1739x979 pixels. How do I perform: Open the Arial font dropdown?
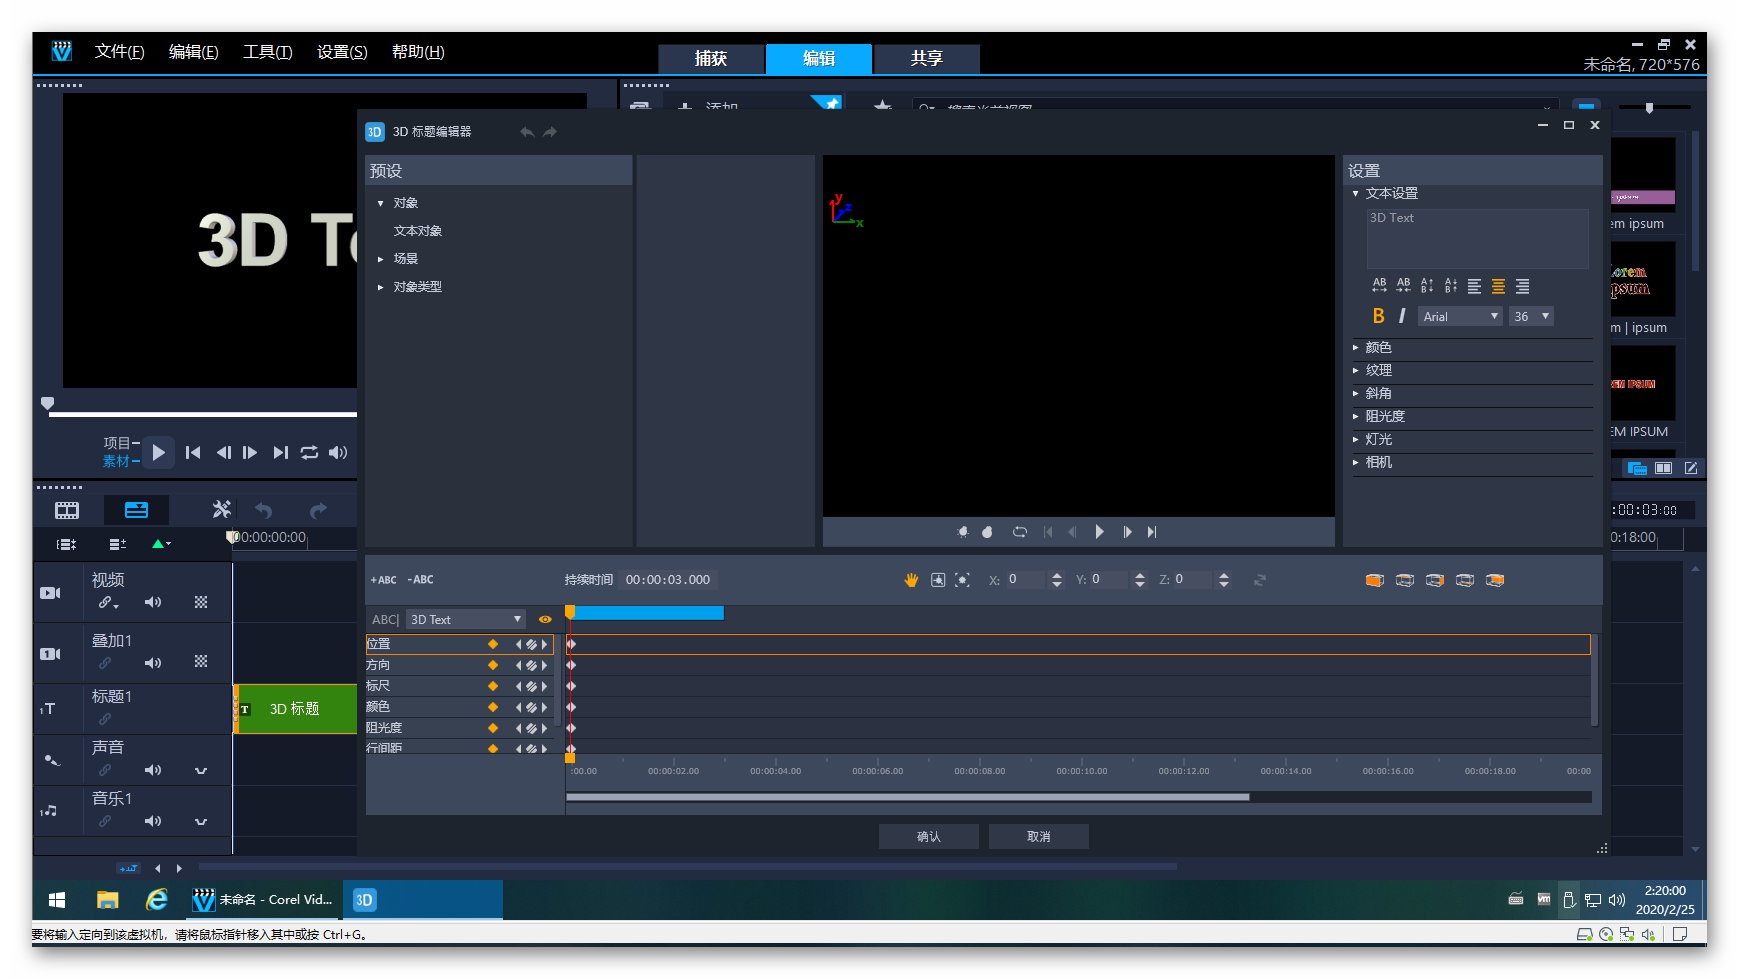tap(1460, 316)
